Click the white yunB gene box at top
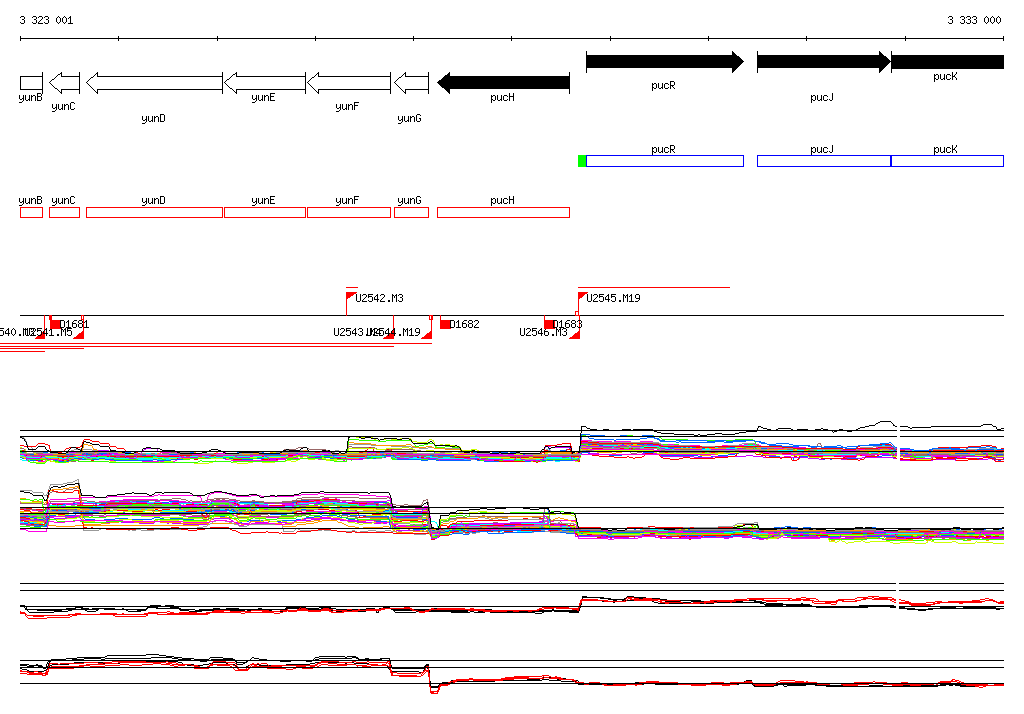 coord(31,83)
